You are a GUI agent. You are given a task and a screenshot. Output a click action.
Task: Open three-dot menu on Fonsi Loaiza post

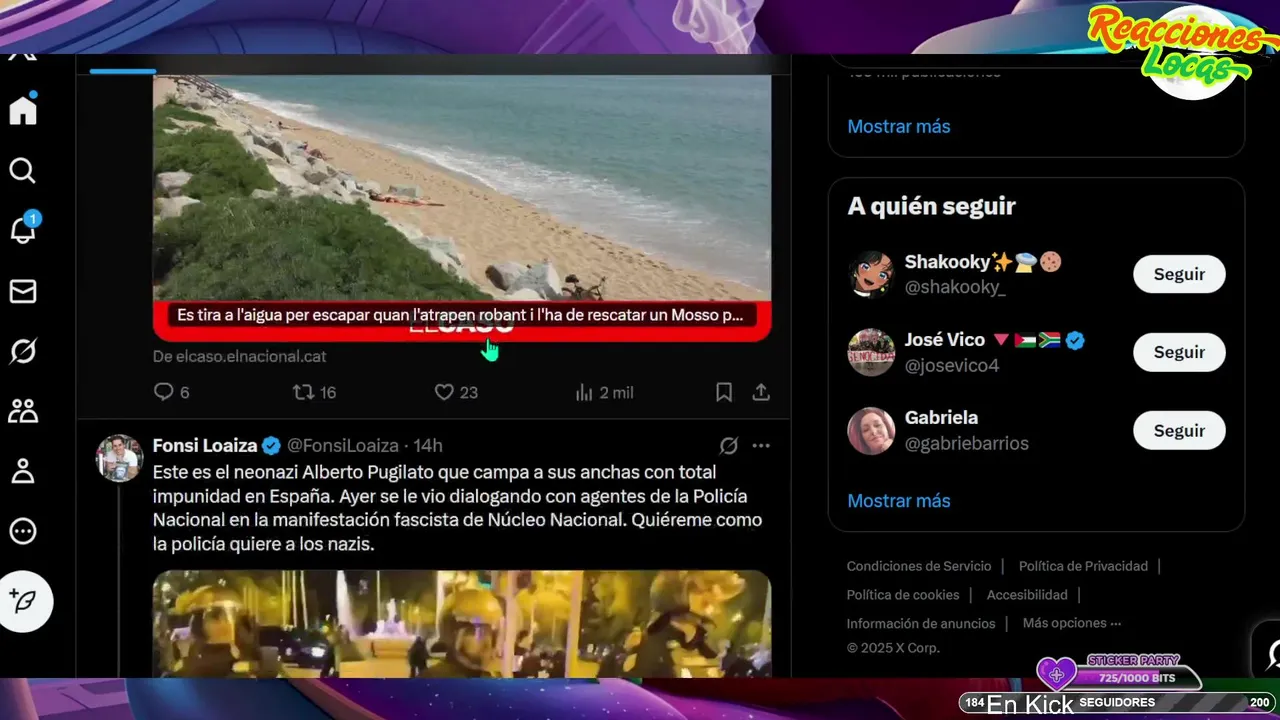click(x=761, y=445)
